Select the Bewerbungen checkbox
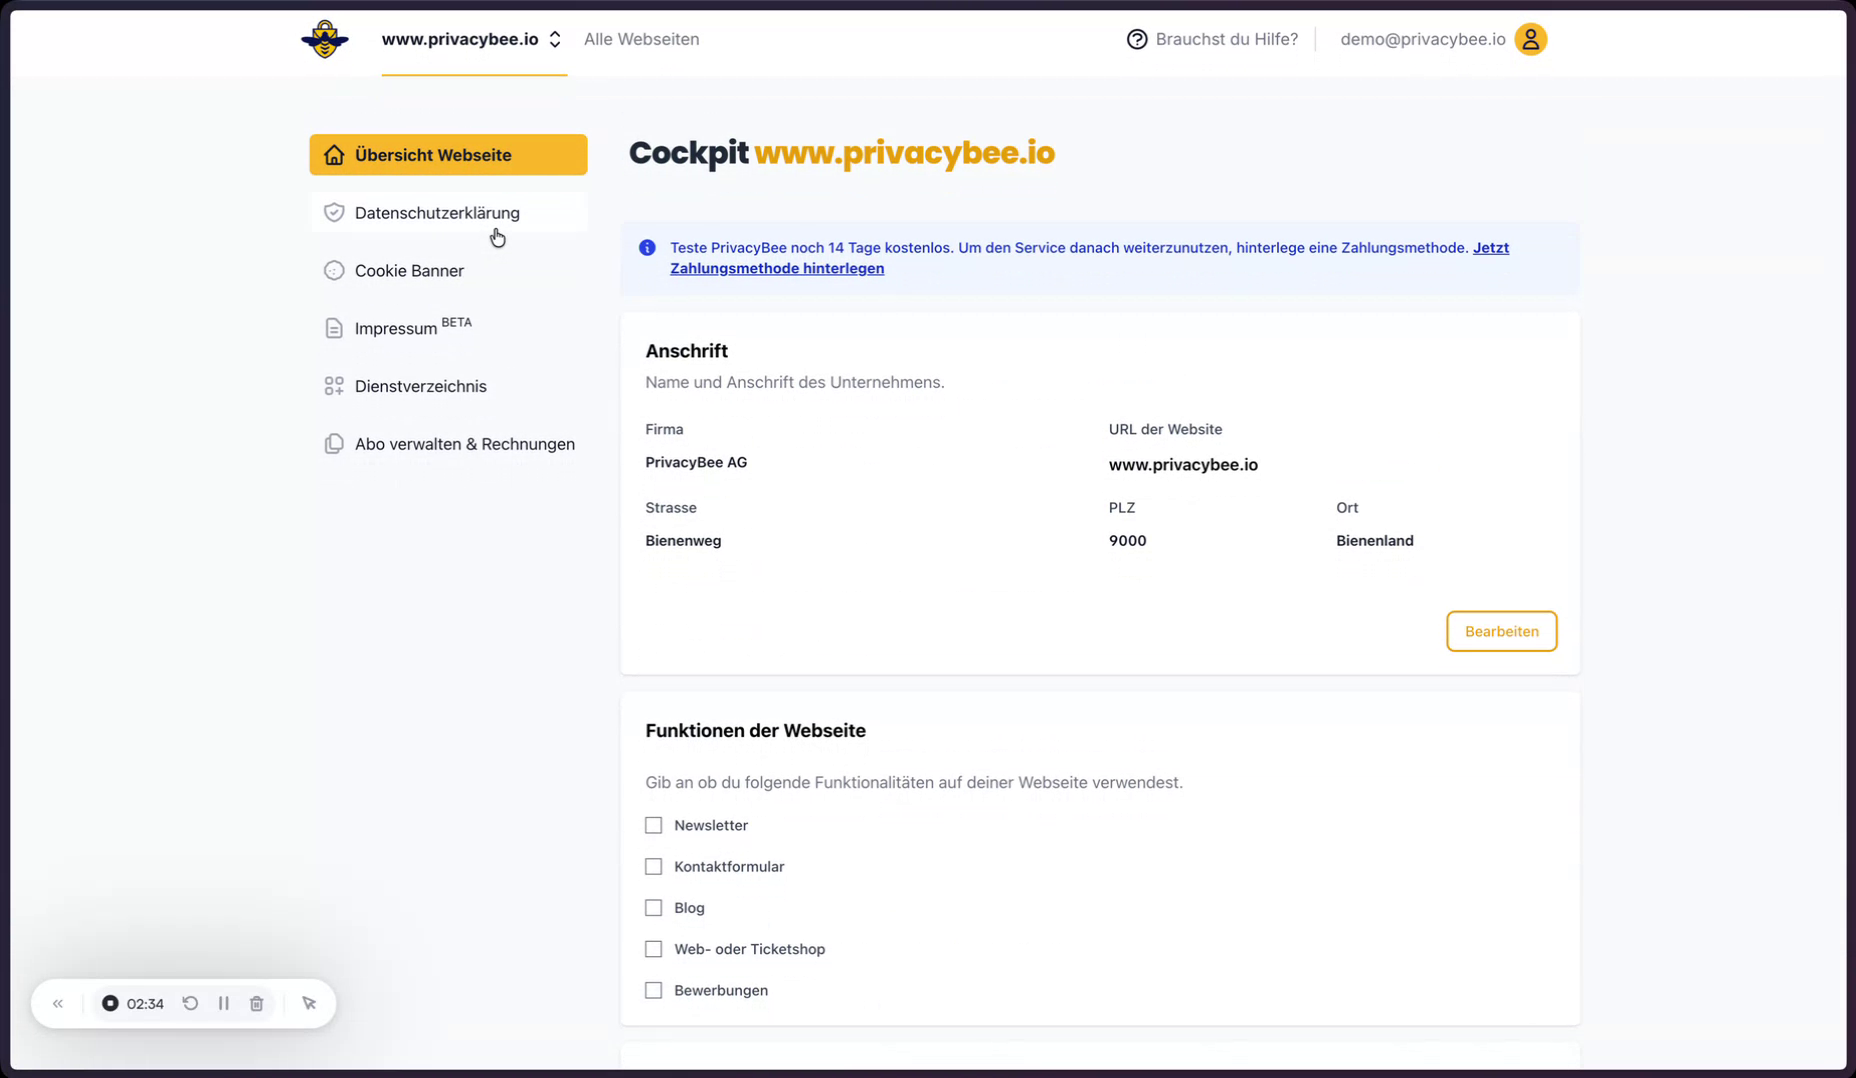The width and height of the screenshot is (1856, 1078). (x=654, y=990)
